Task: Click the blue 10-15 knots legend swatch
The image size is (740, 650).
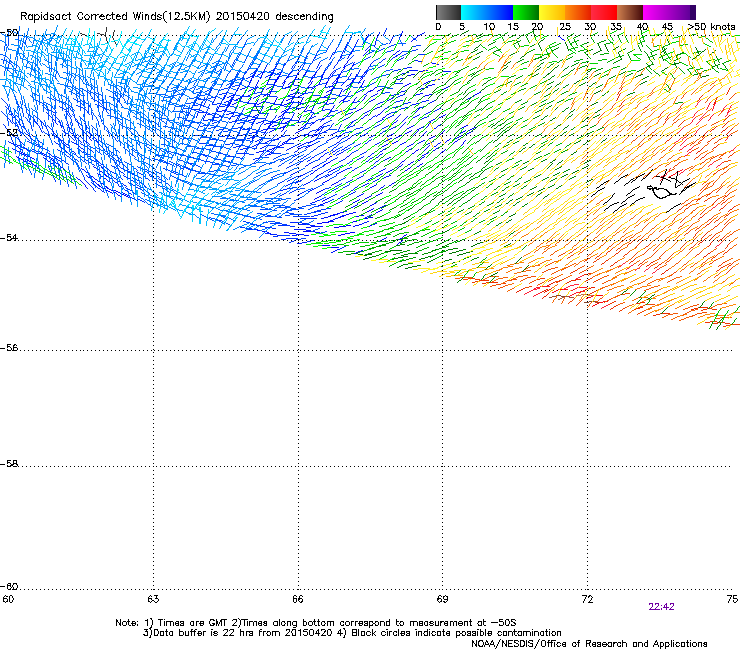Action: (500, 12)
